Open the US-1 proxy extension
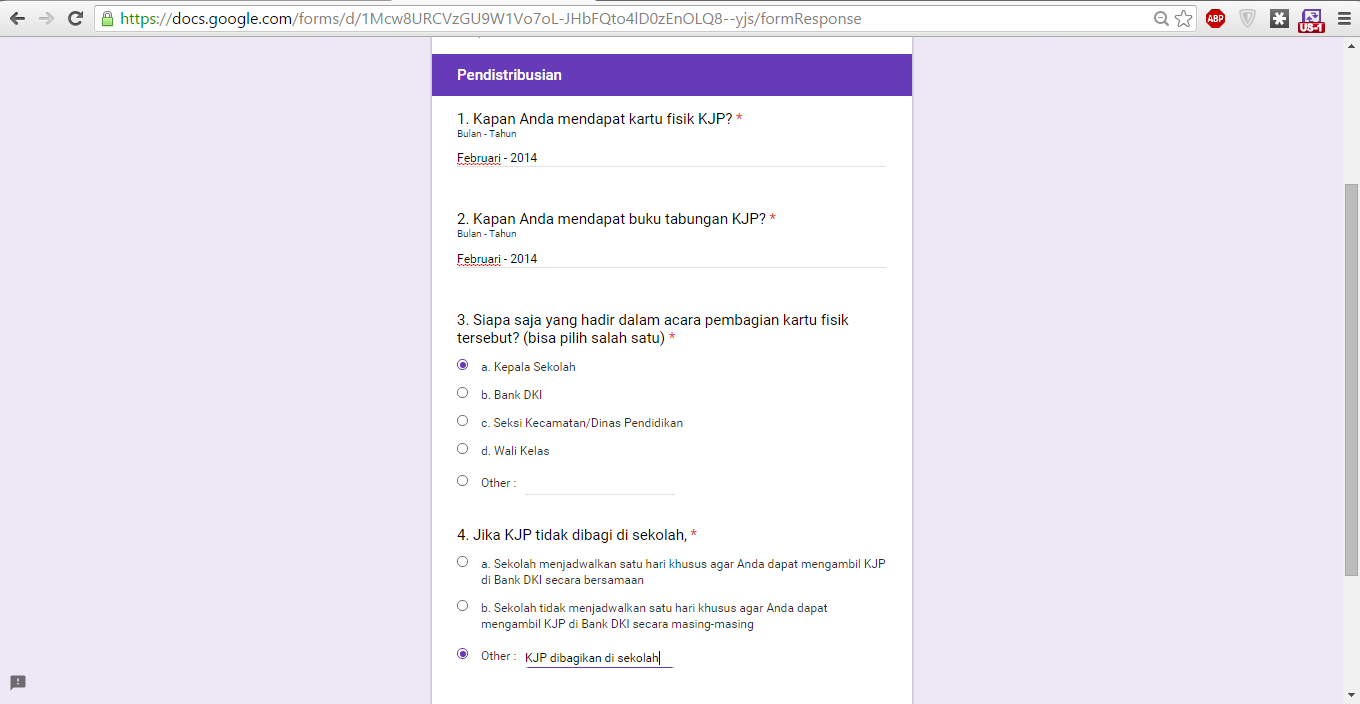The height and width of the screenshot is (704, 1360). [x=1311, y=20]
